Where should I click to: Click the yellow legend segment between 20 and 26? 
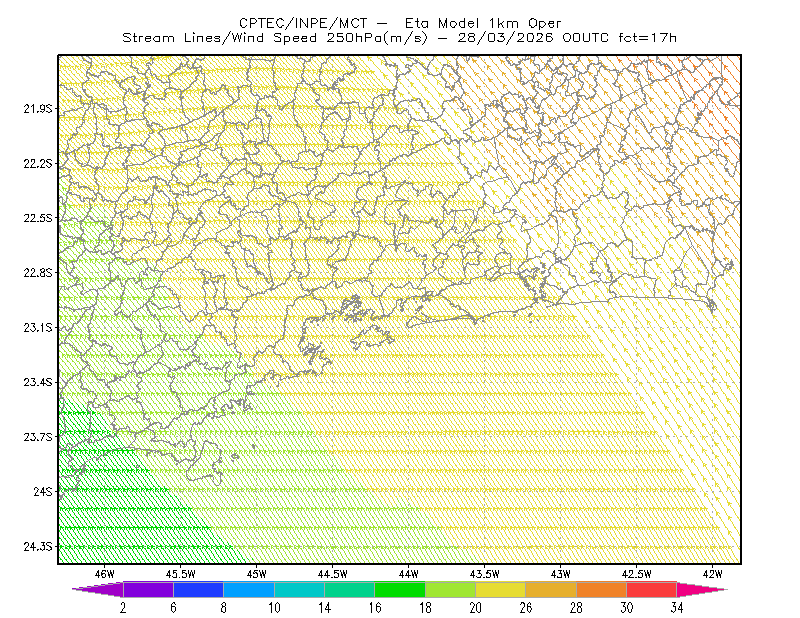tap(501, 589)
